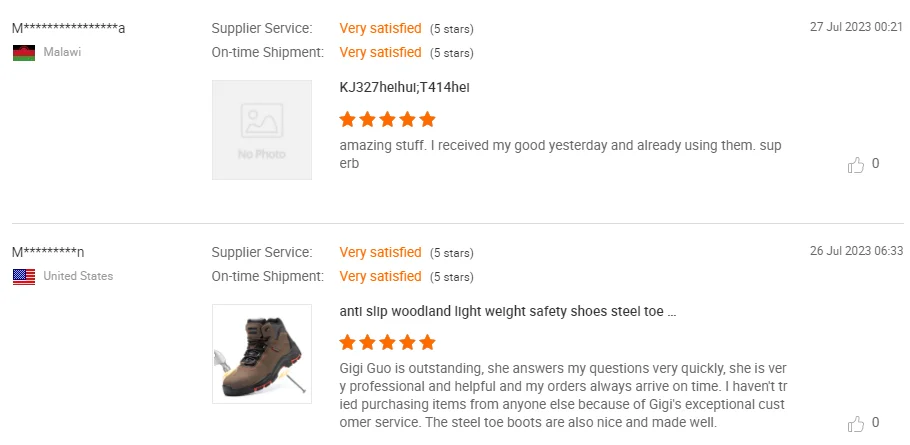Click the 26 Jul 2023 06:33 timestamp

tap(856, 251)
